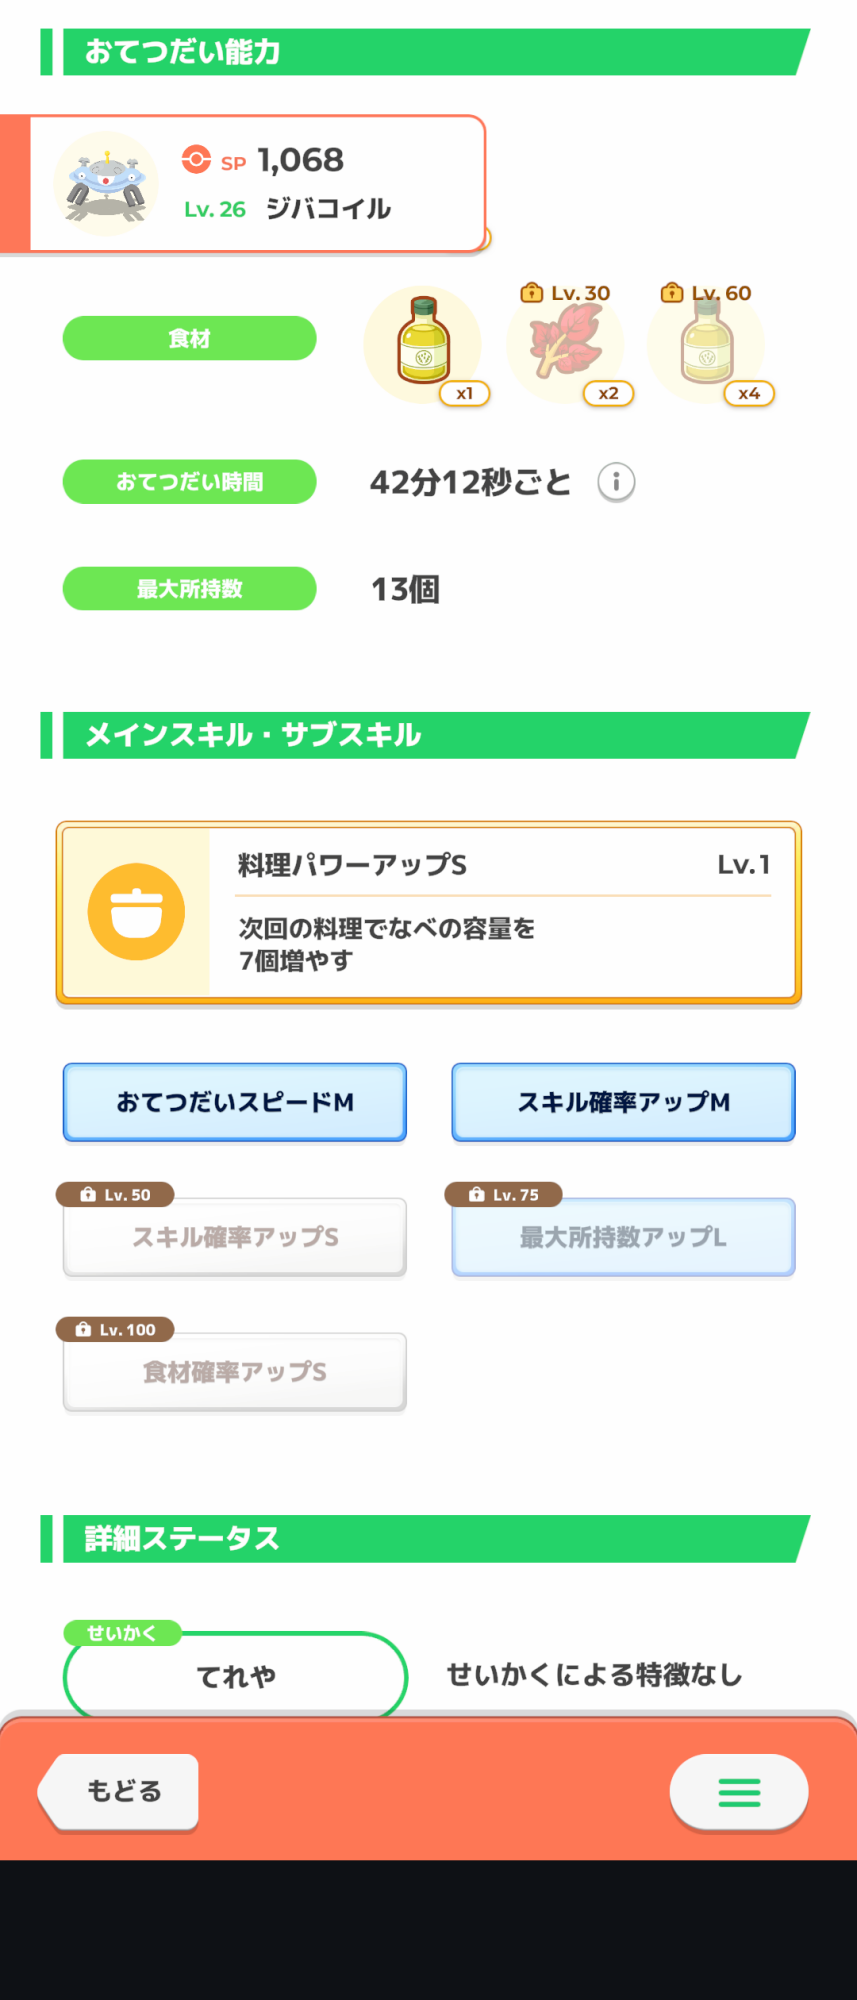Tap the Magnezone portrait icon

106,184
